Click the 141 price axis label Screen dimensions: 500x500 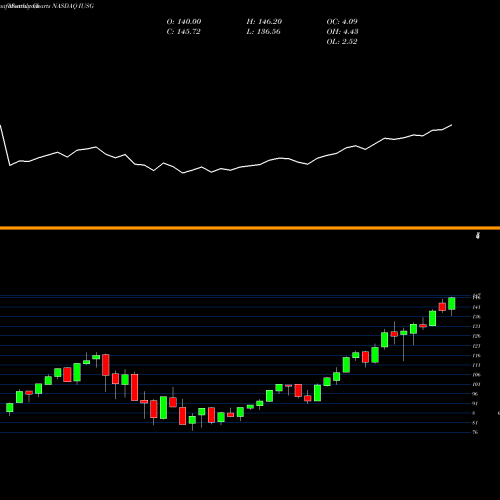476,307
